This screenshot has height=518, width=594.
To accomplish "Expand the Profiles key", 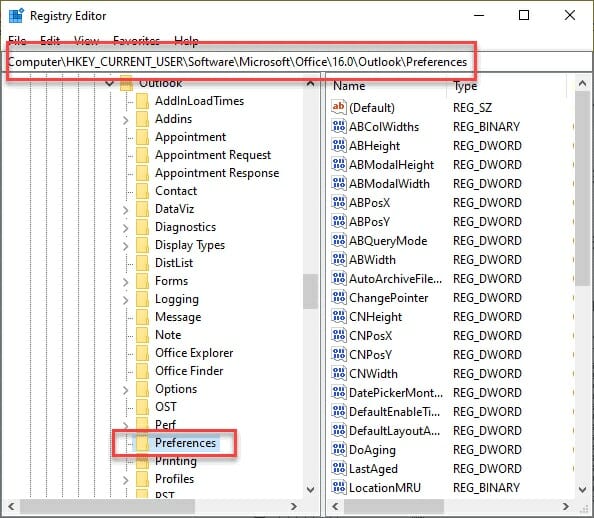I will (126, 480).
